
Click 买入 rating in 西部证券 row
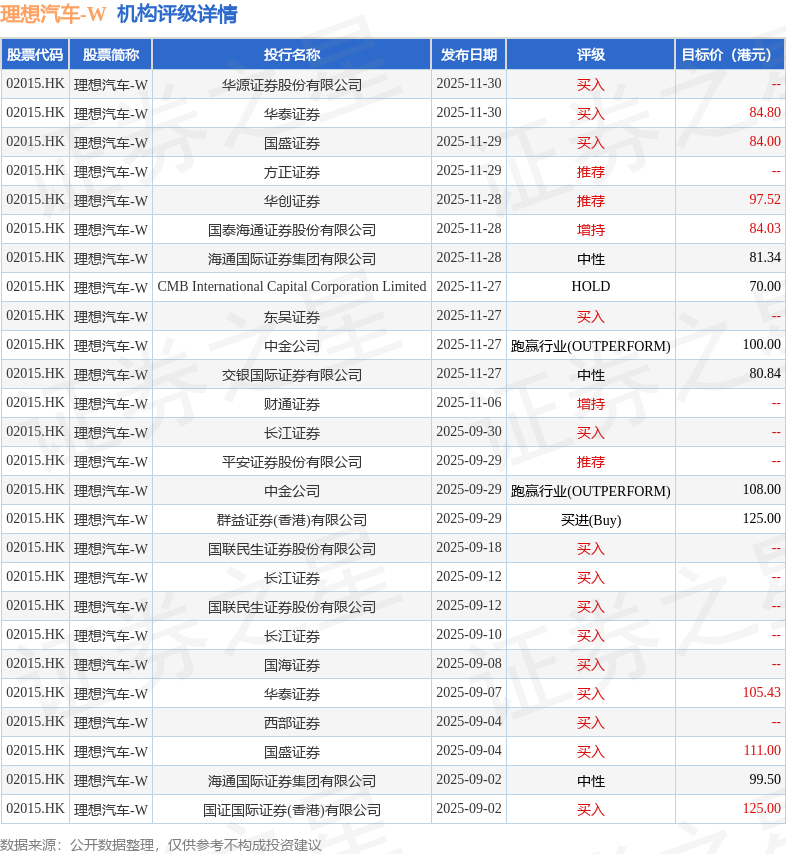pos(590,723)
